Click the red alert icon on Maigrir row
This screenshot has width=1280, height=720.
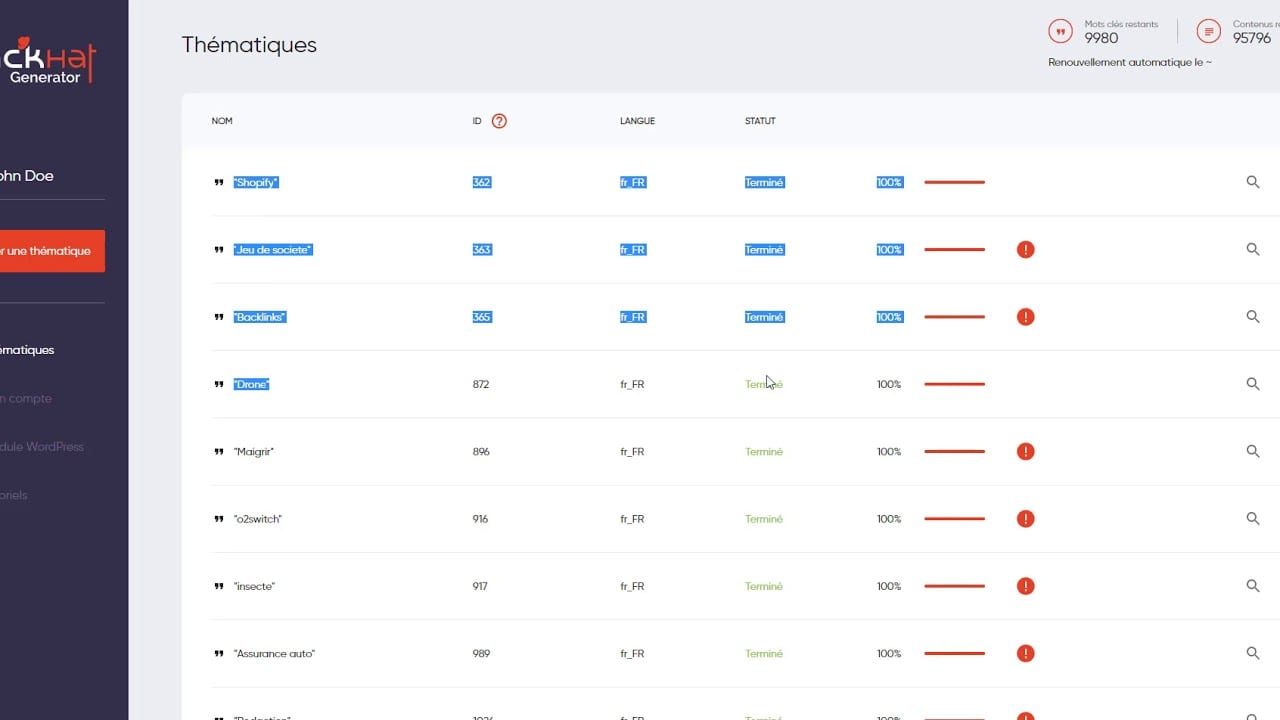1025,452
